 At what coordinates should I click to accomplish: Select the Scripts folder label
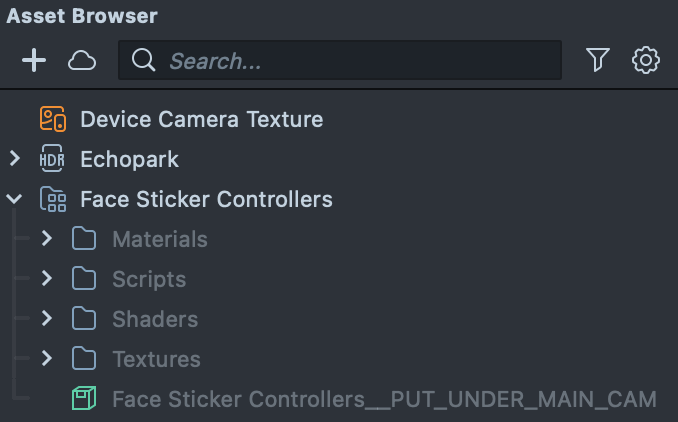[x=149, y=279]
